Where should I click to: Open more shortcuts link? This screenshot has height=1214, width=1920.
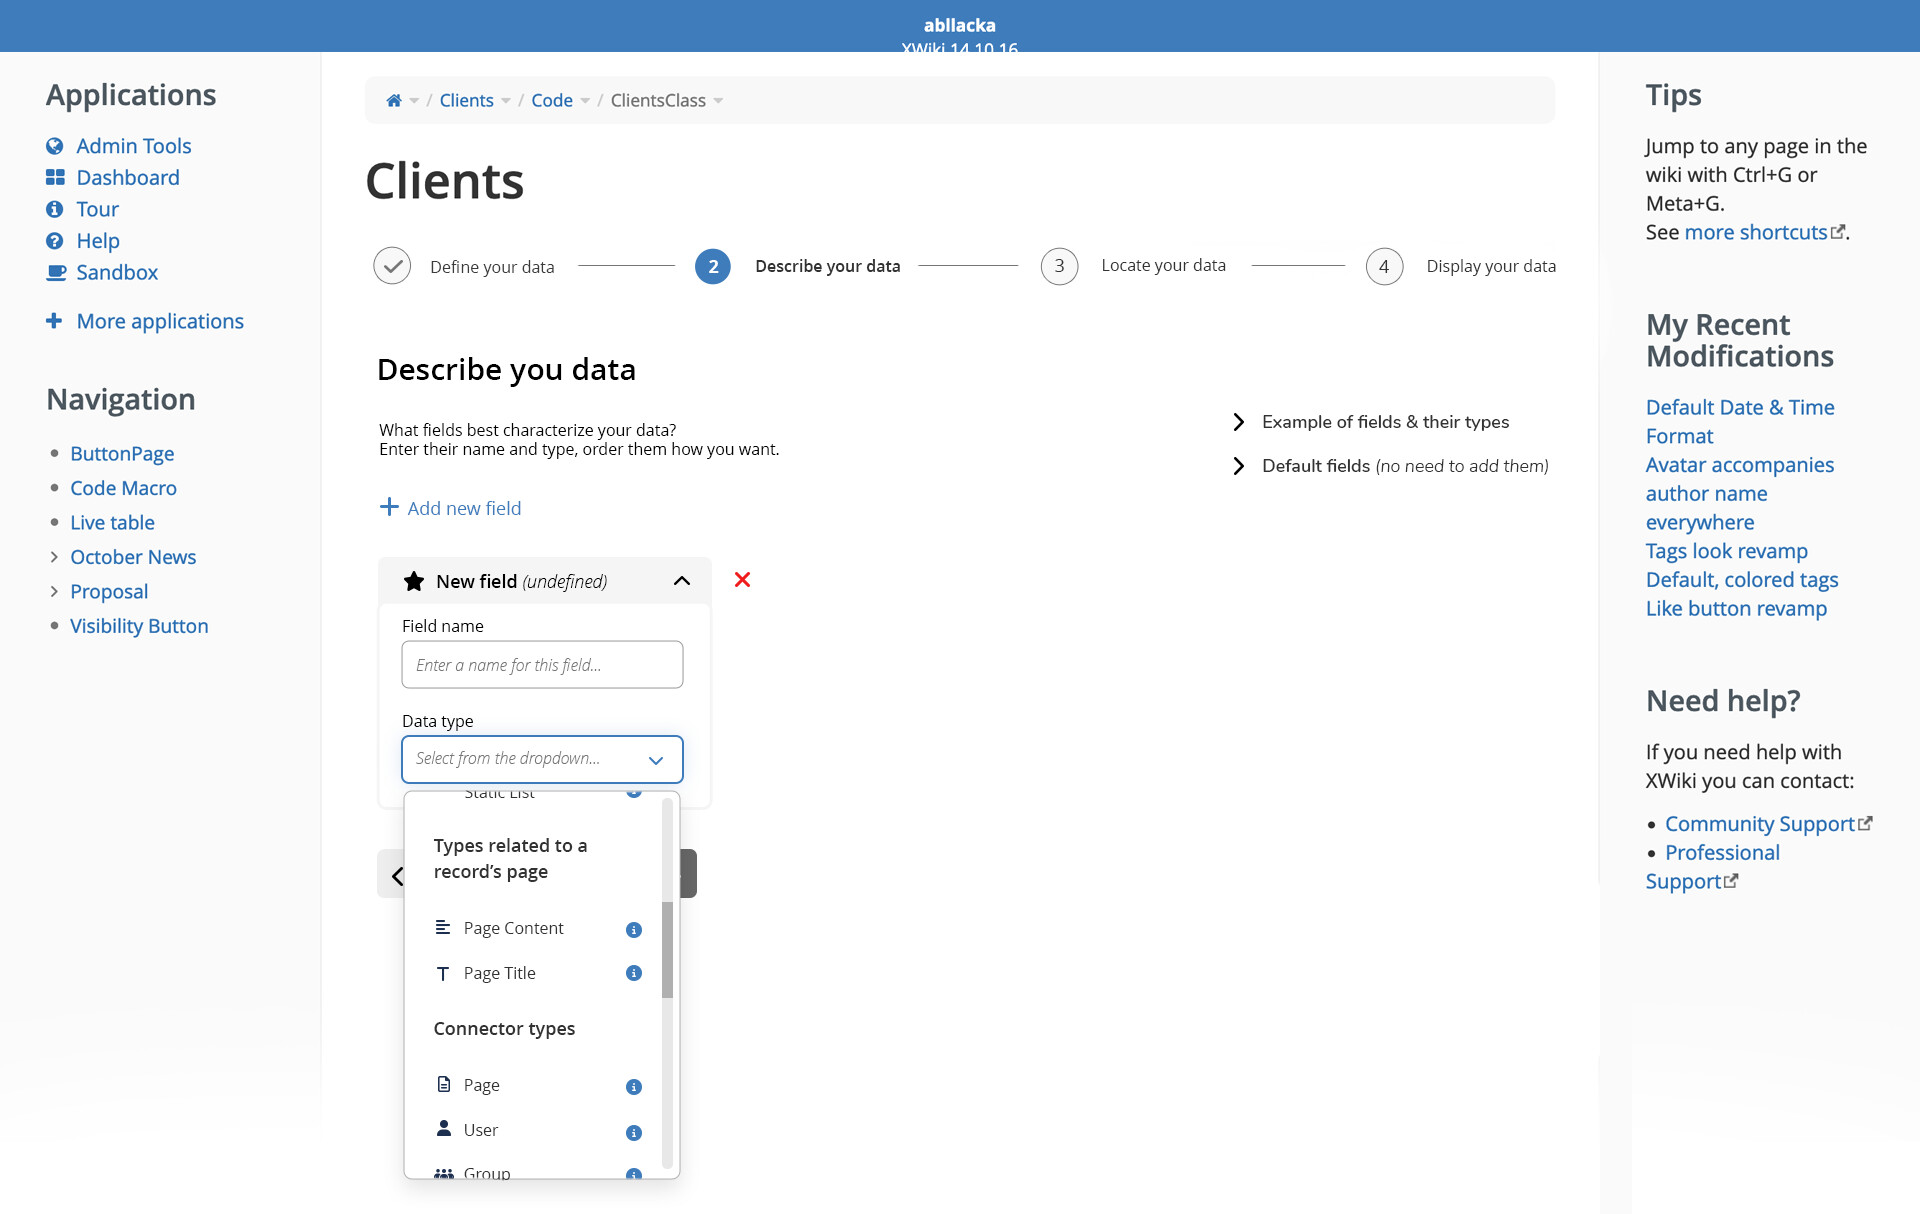coord(1756,232)
